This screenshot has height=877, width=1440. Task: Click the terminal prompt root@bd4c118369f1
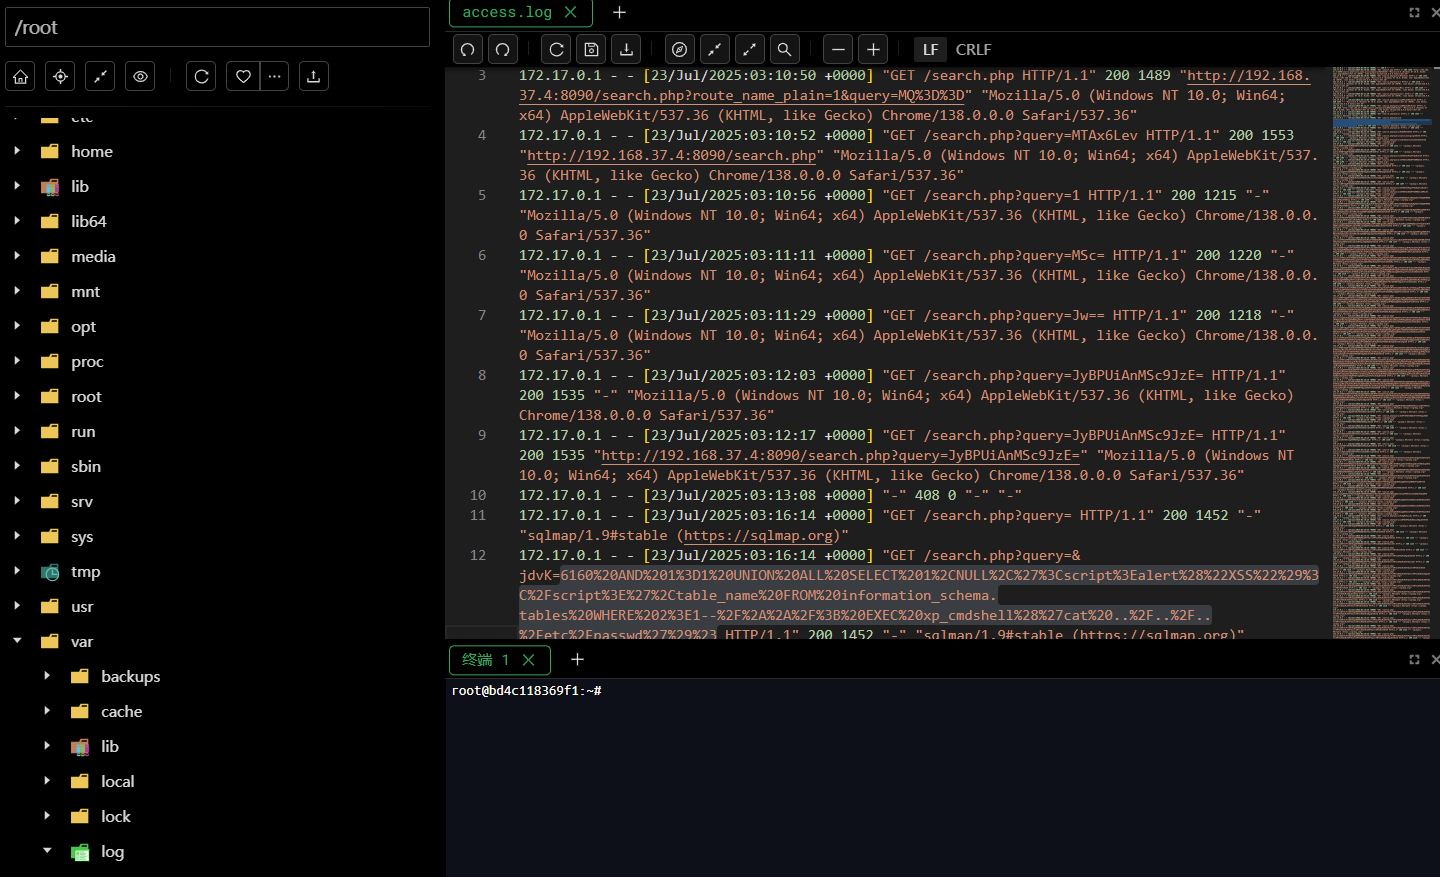coord(526,691)
